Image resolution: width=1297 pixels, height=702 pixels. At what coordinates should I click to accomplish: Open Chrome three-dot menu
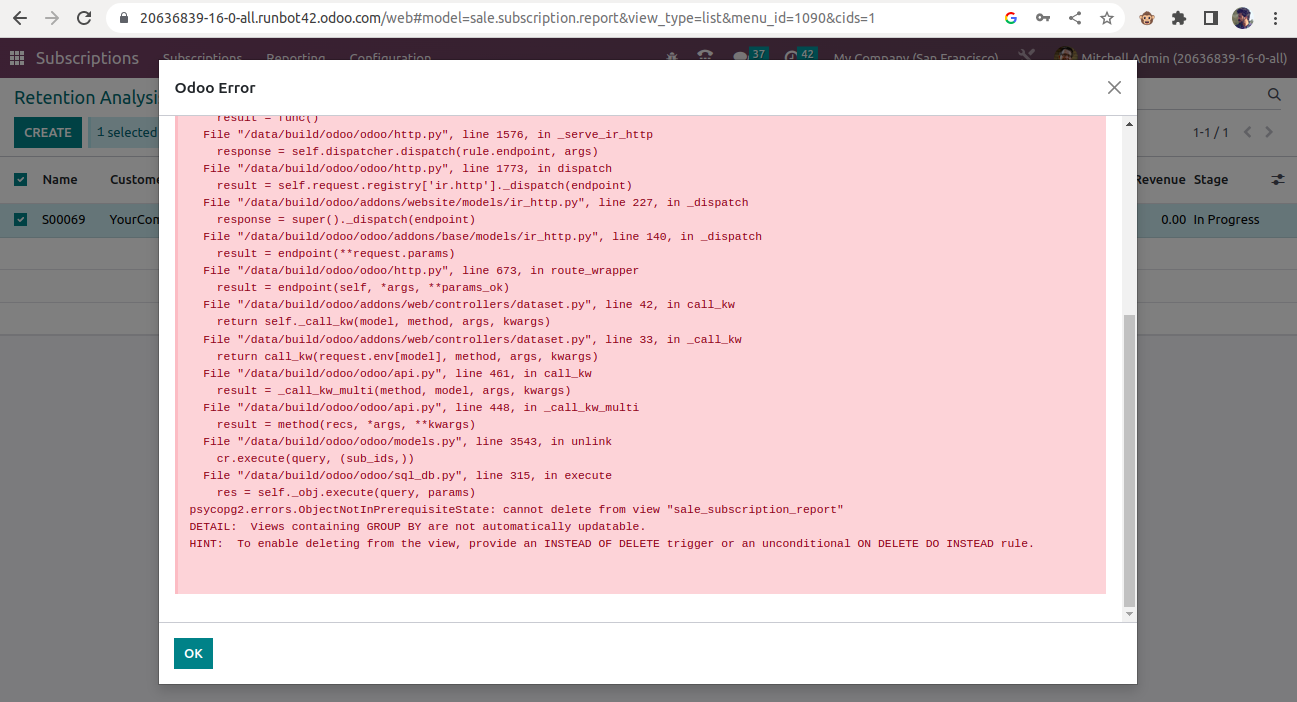coord(1275,18)
